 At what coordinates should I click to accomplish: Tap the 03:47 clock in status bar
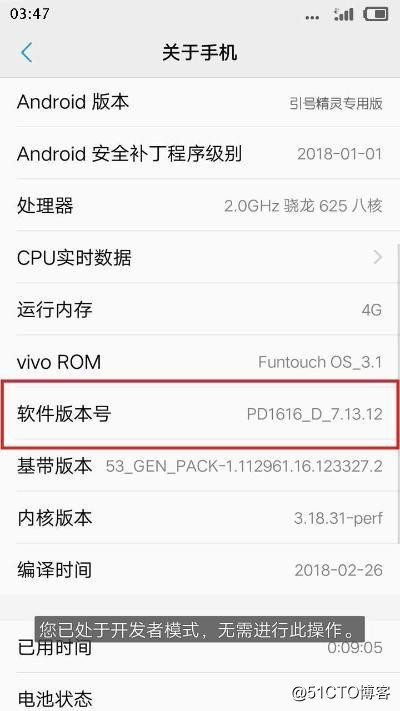29,14
